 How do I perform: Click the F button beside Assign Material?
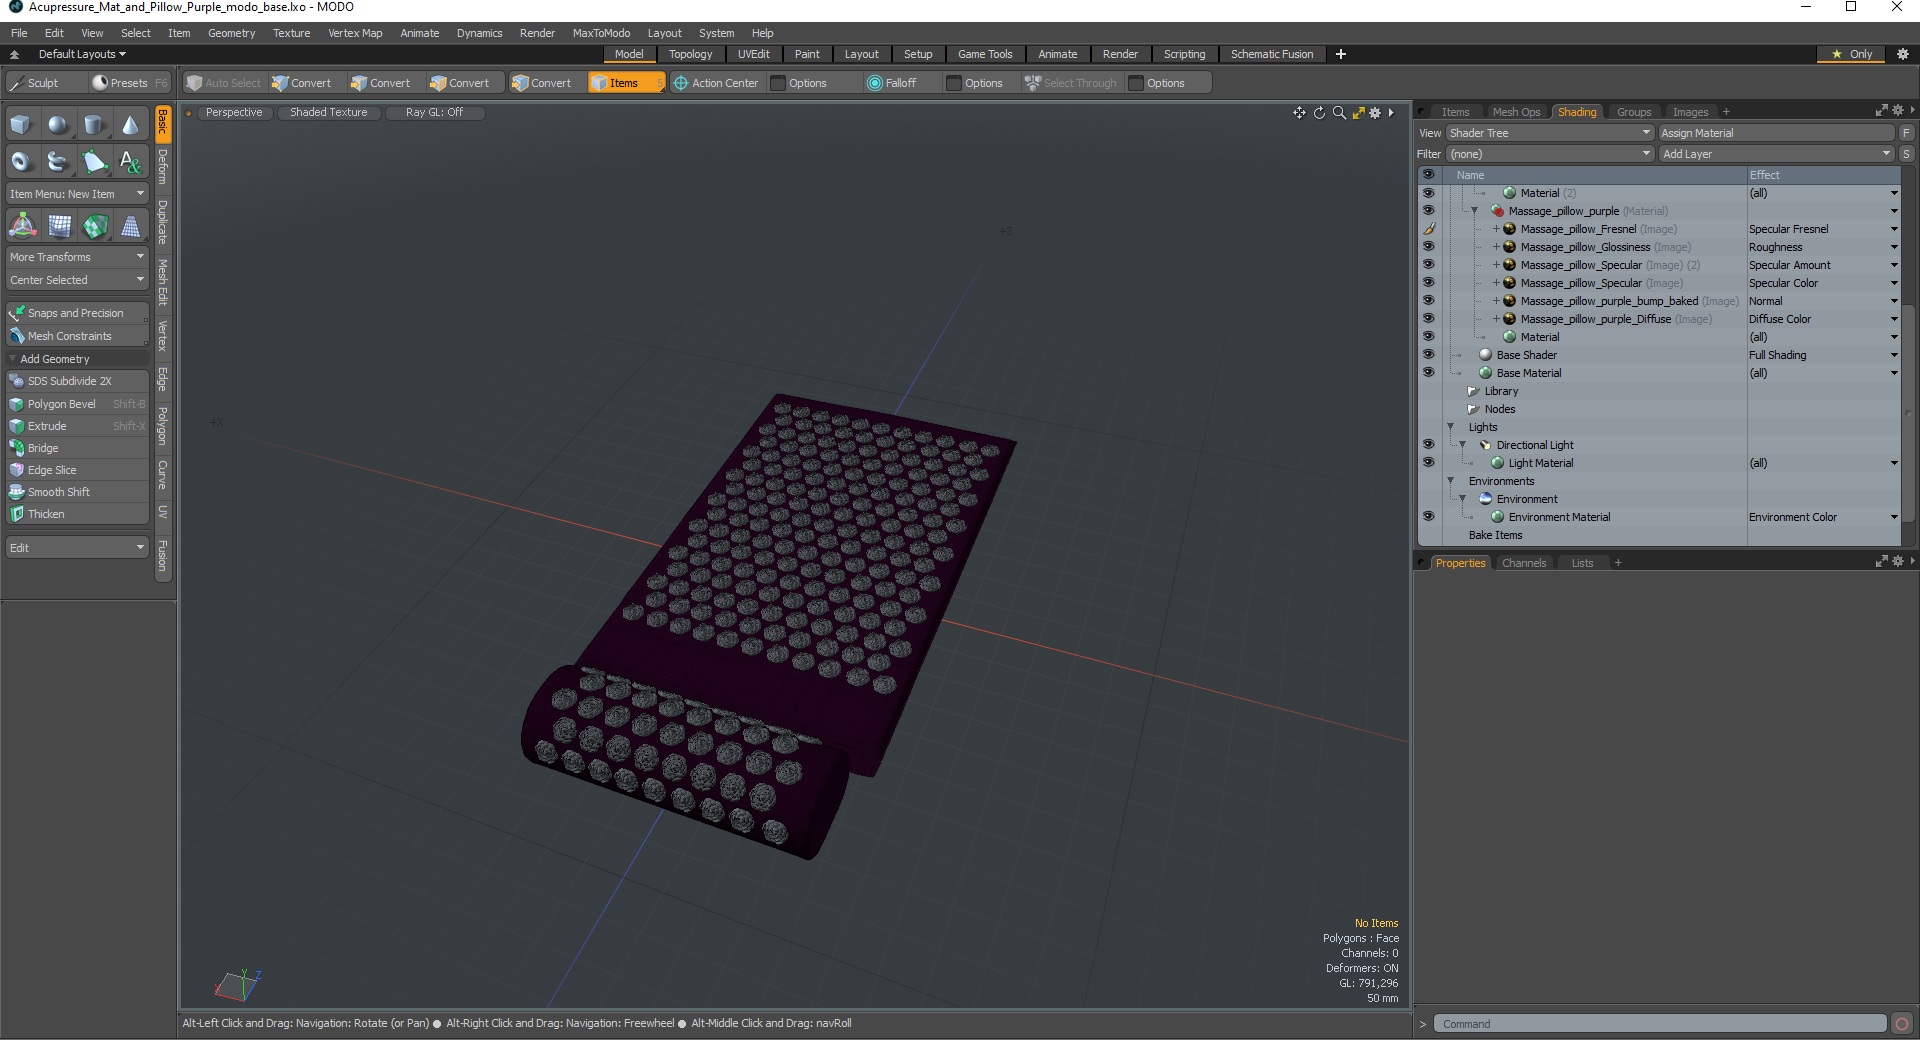pos(1907,133)
